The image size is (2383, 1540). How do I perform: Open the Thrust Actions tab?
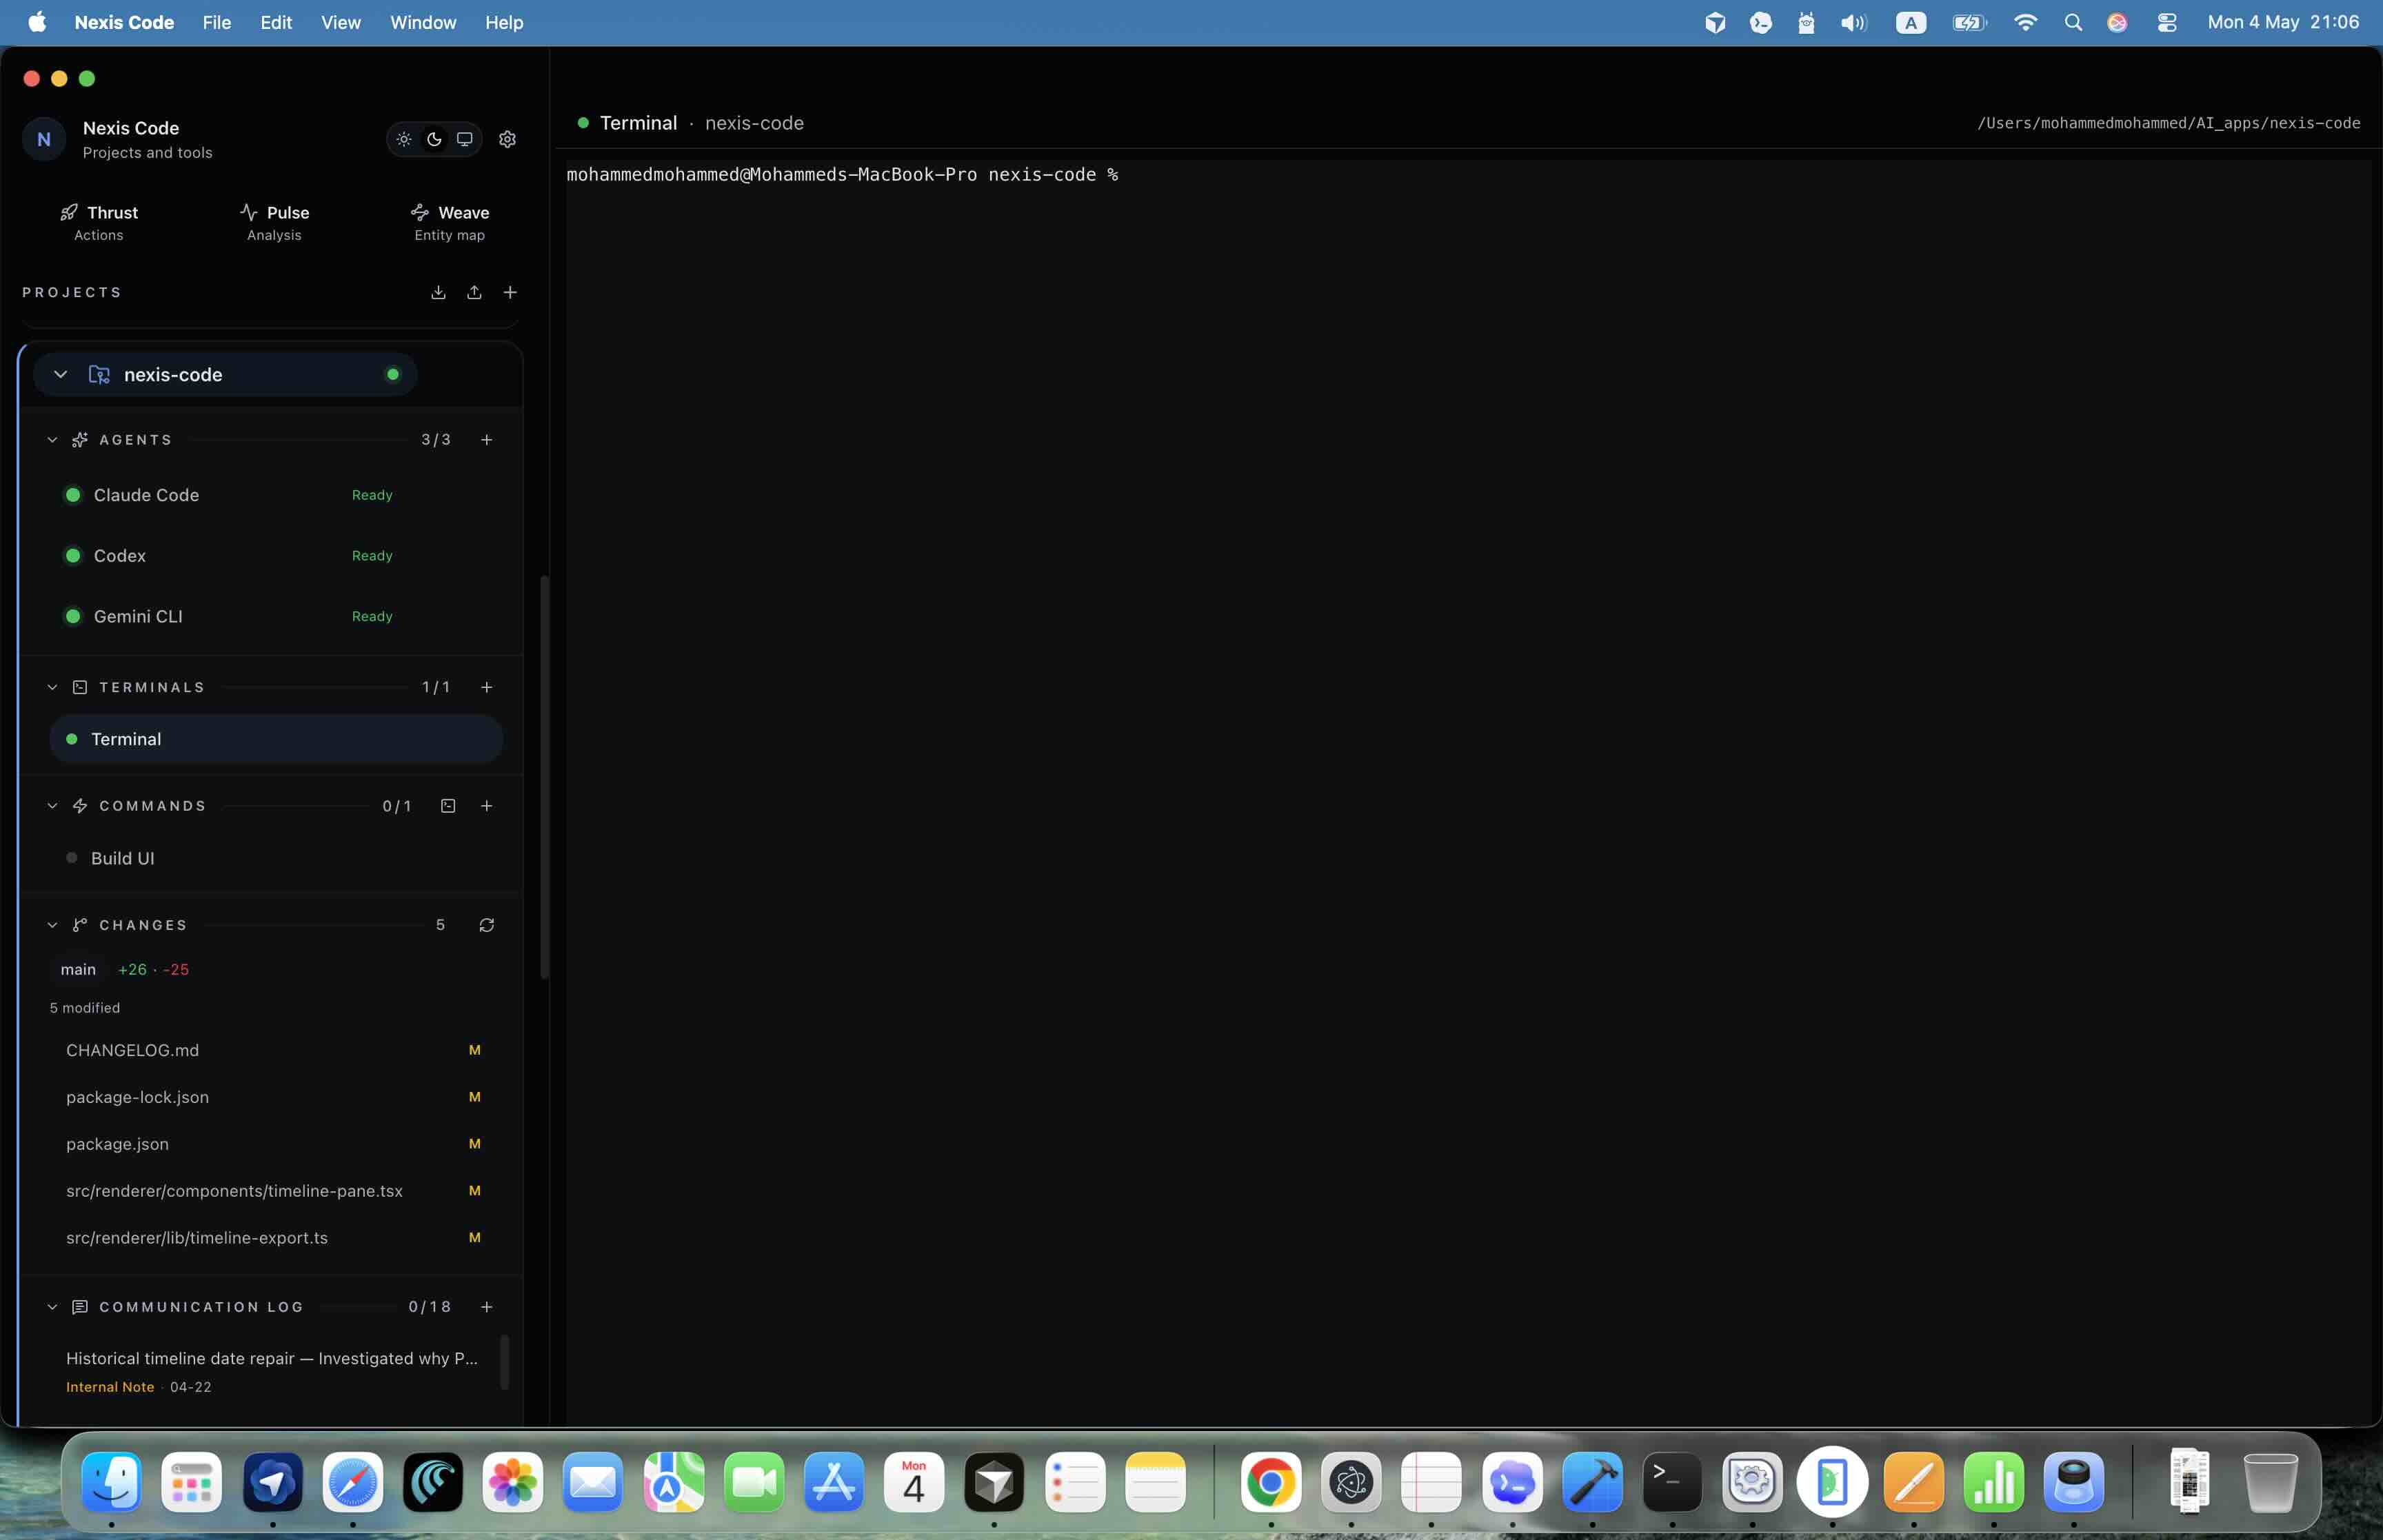(99, 222)
